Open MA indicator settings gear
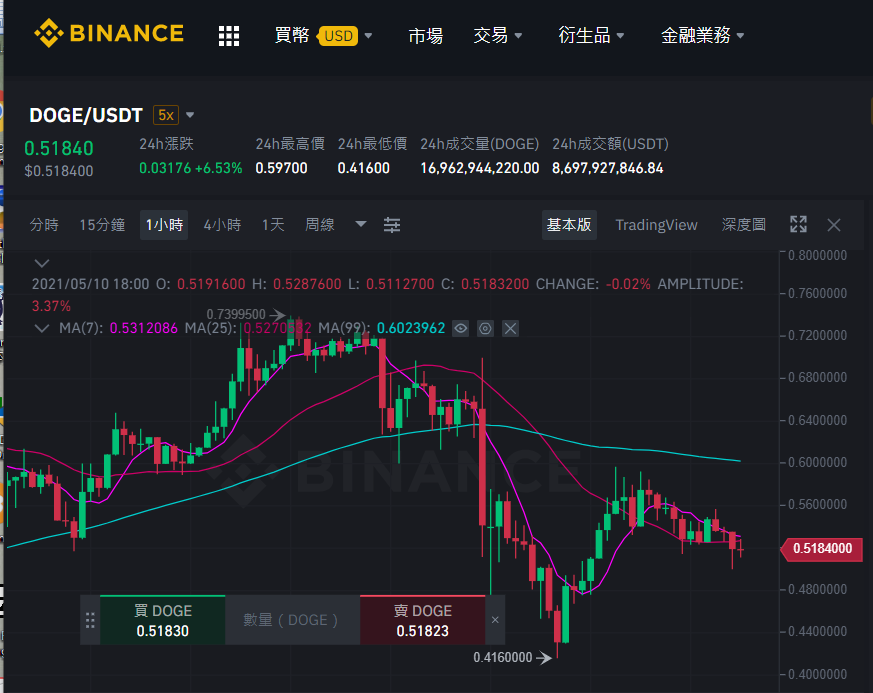 [485, 328]
